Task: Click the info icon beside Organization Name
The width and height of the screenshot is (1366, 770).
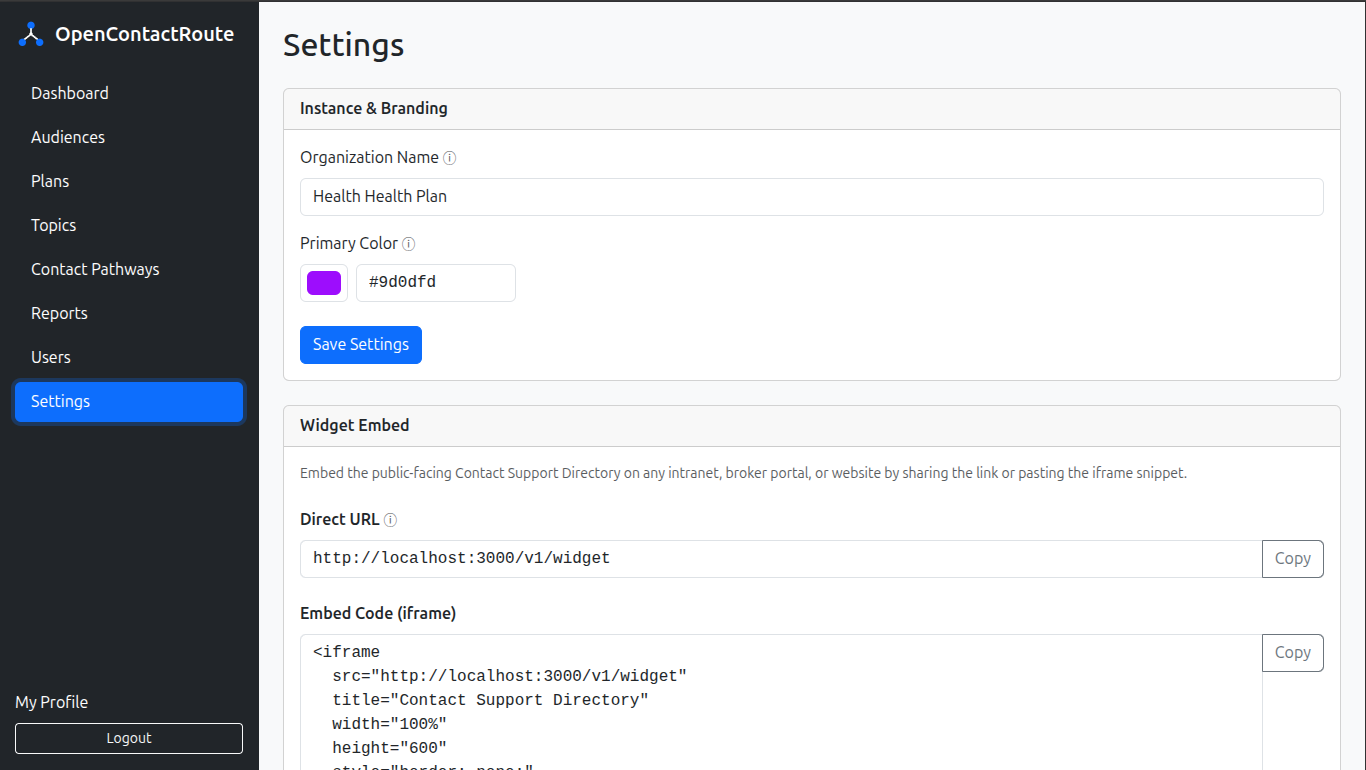Action: [450, 157]
